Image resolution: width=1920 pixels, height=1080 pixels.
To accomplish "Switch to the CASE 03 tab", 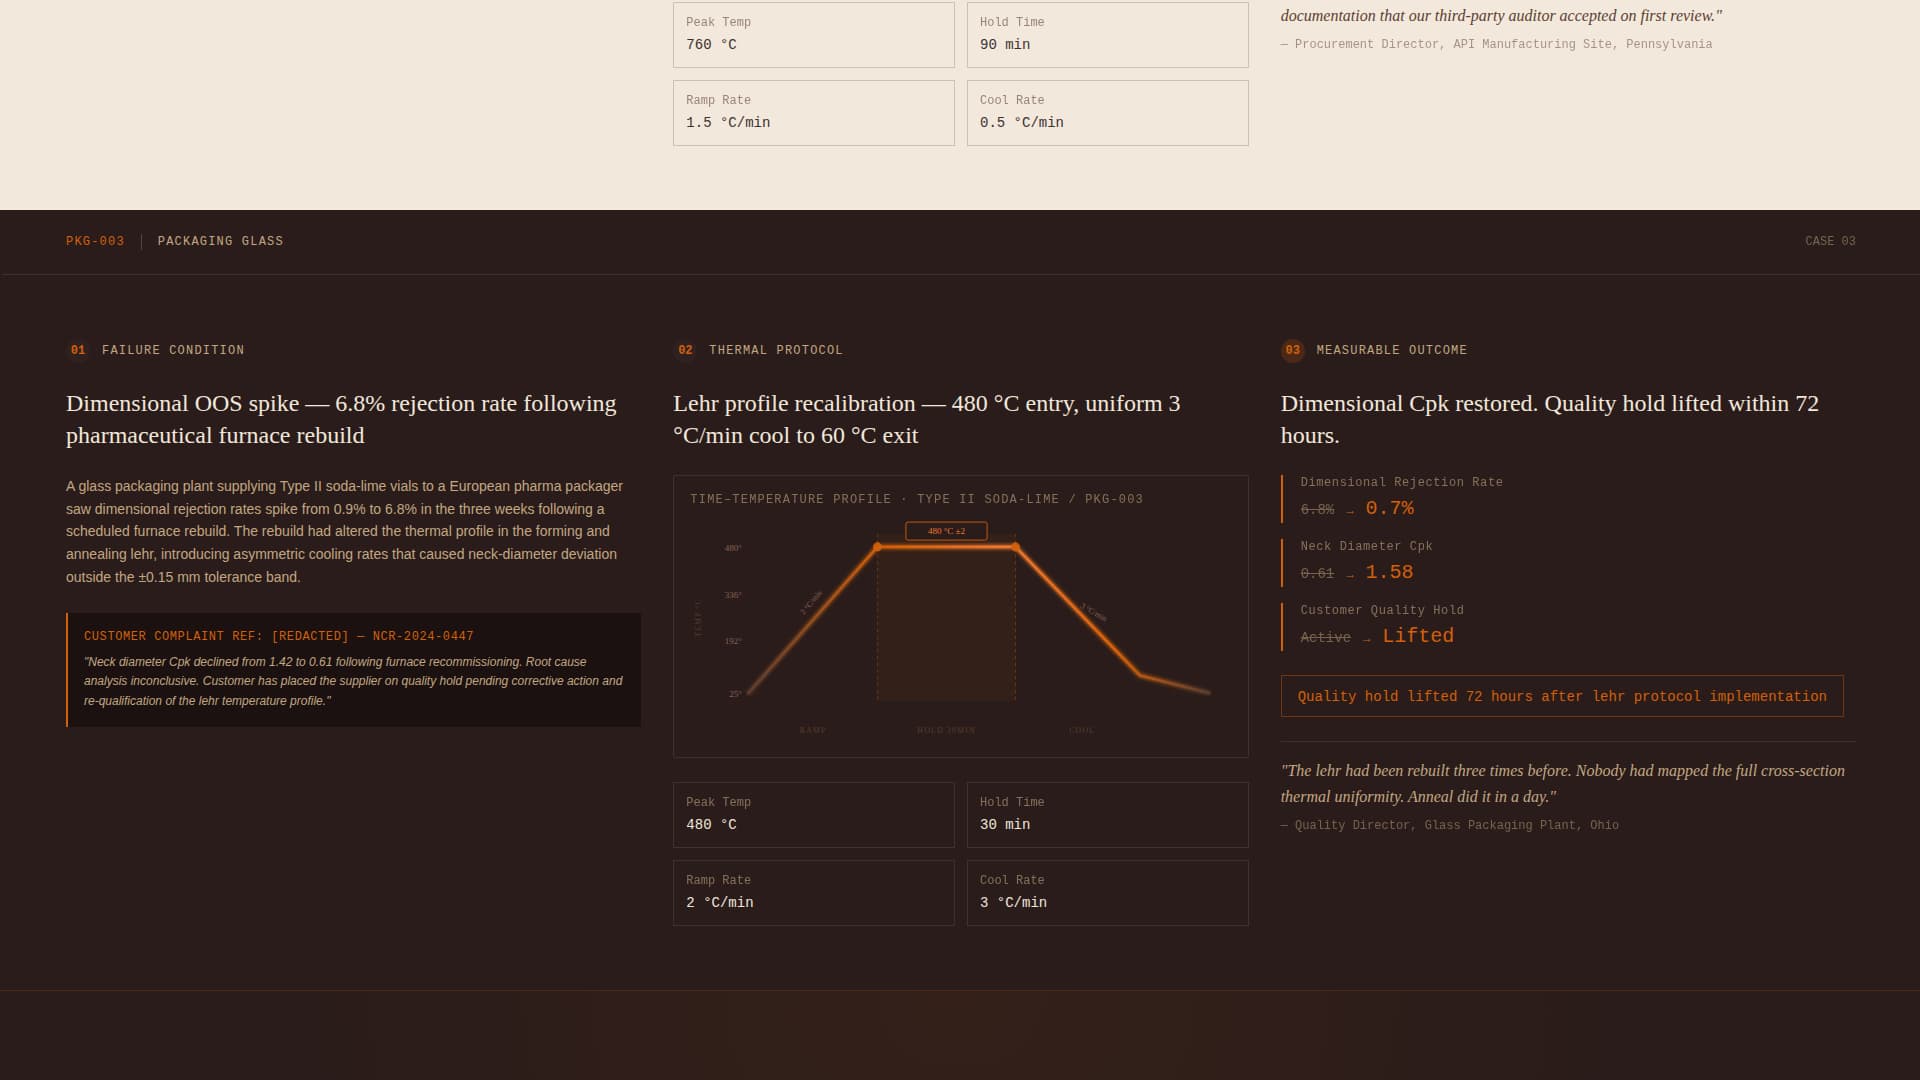I will pos(1829,240).
